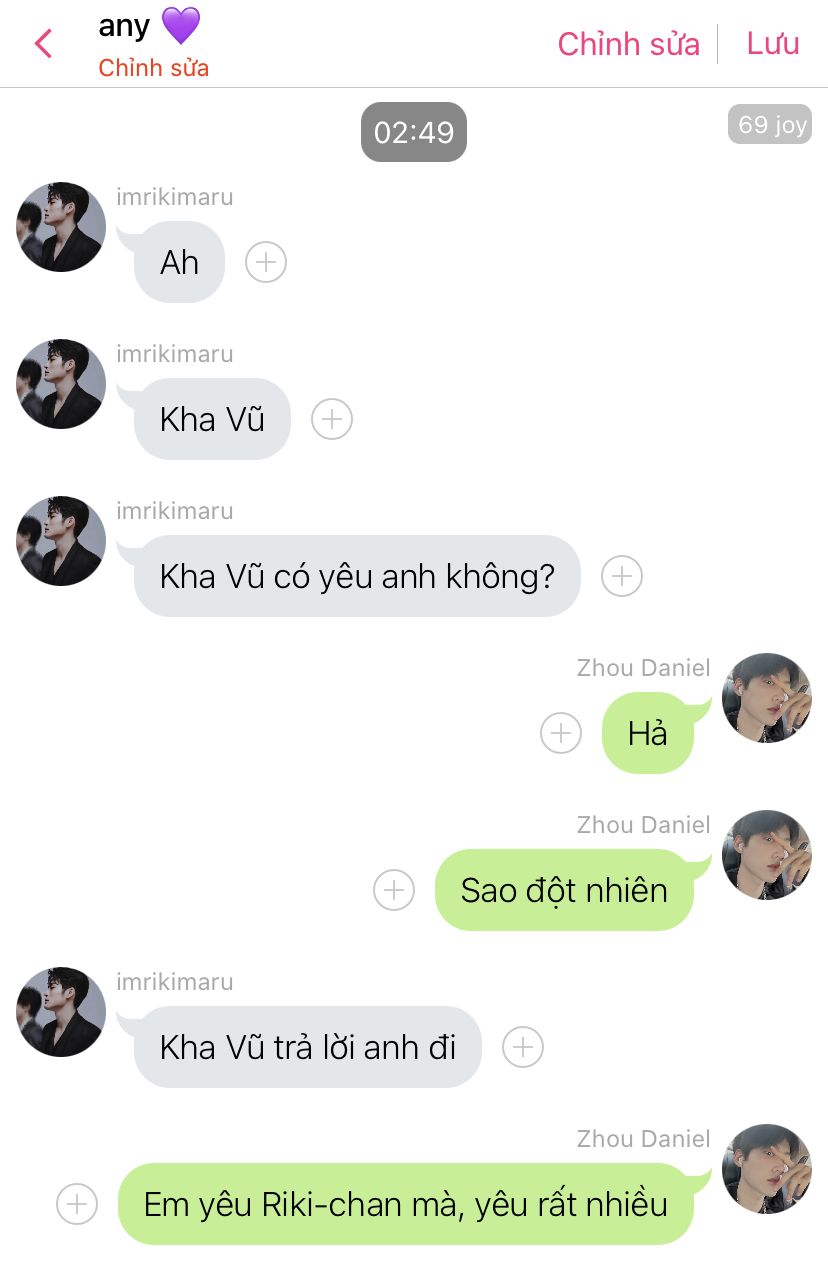This screenshot has width=828, height=1275.
Task: Select the green "Sao đột nhiên" bubble
Action: 564,890
